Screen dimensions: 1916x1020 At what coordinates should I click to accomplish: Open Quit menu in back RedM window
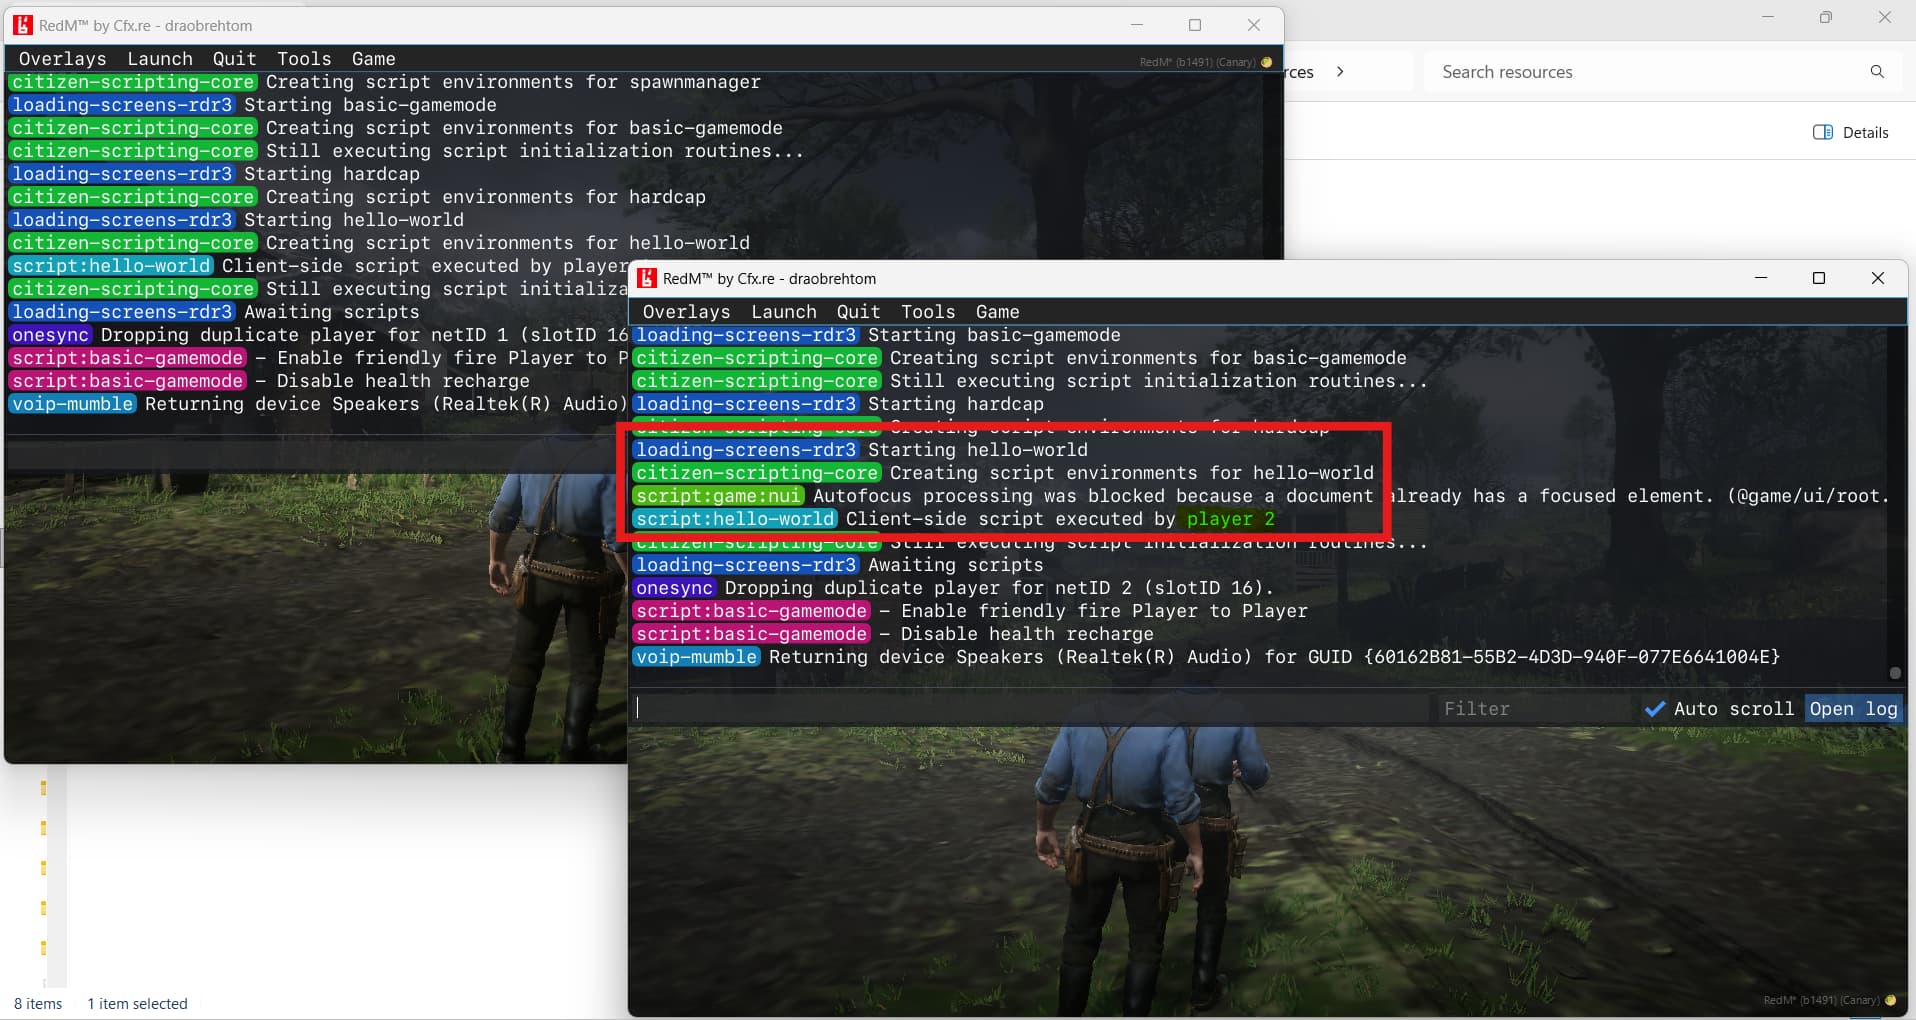point(234,59)
